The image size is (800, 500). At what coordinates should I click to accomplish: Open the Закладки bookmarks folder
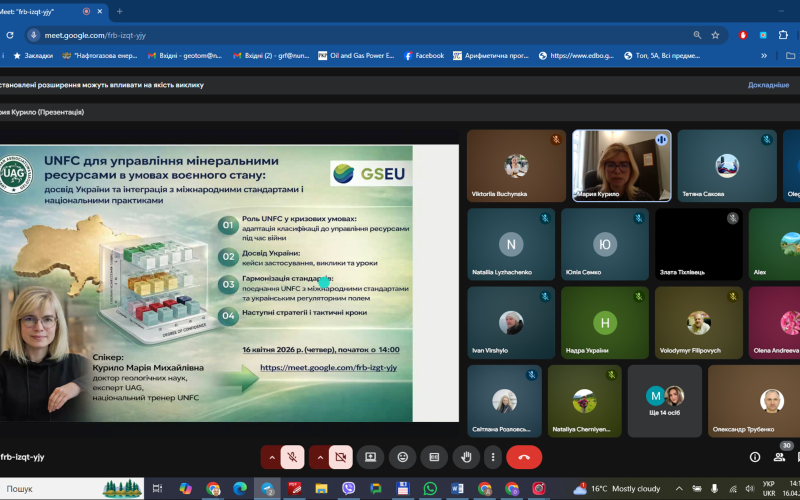pos(33,56)
